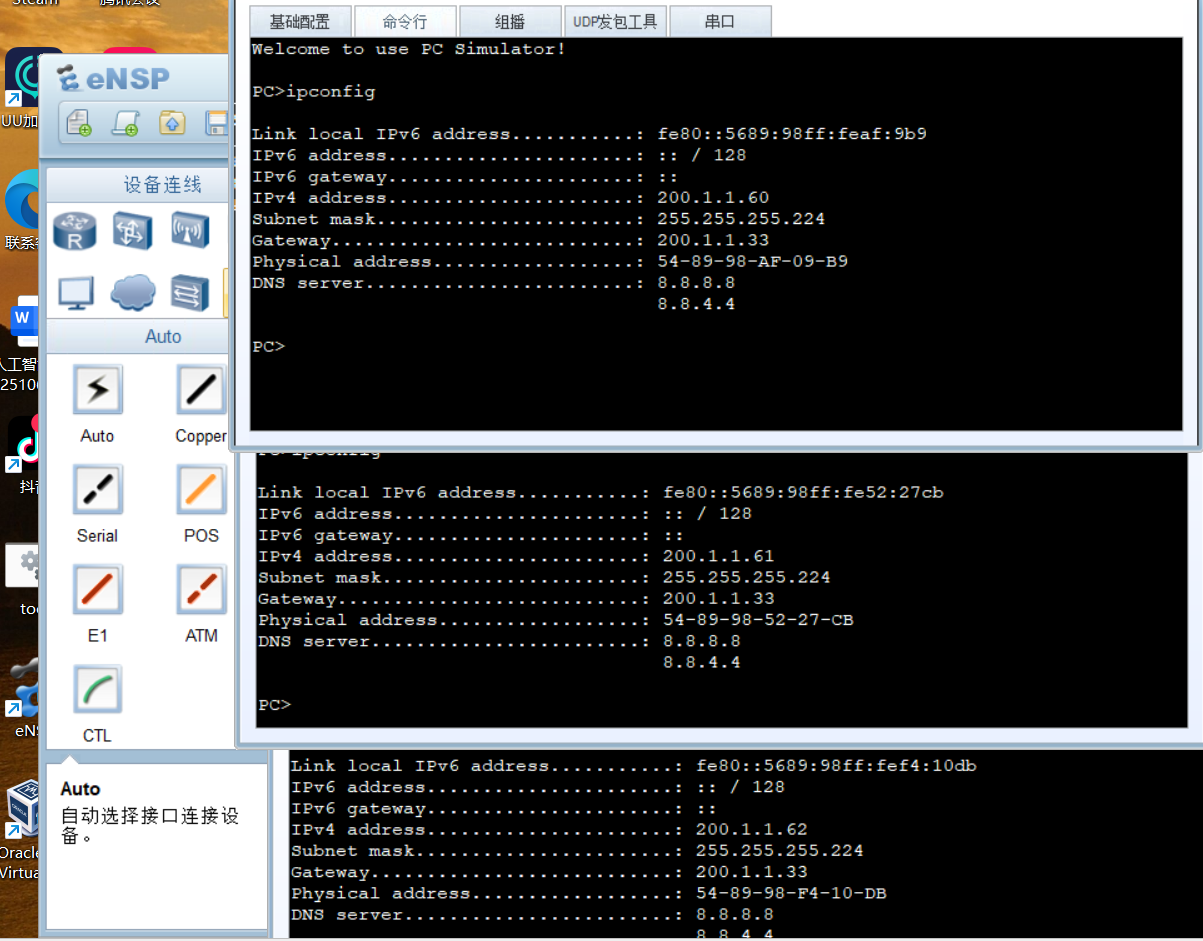This screenshot has width=1203, height=941.
Task: Open the Word document on desktop
Action: 22,322
